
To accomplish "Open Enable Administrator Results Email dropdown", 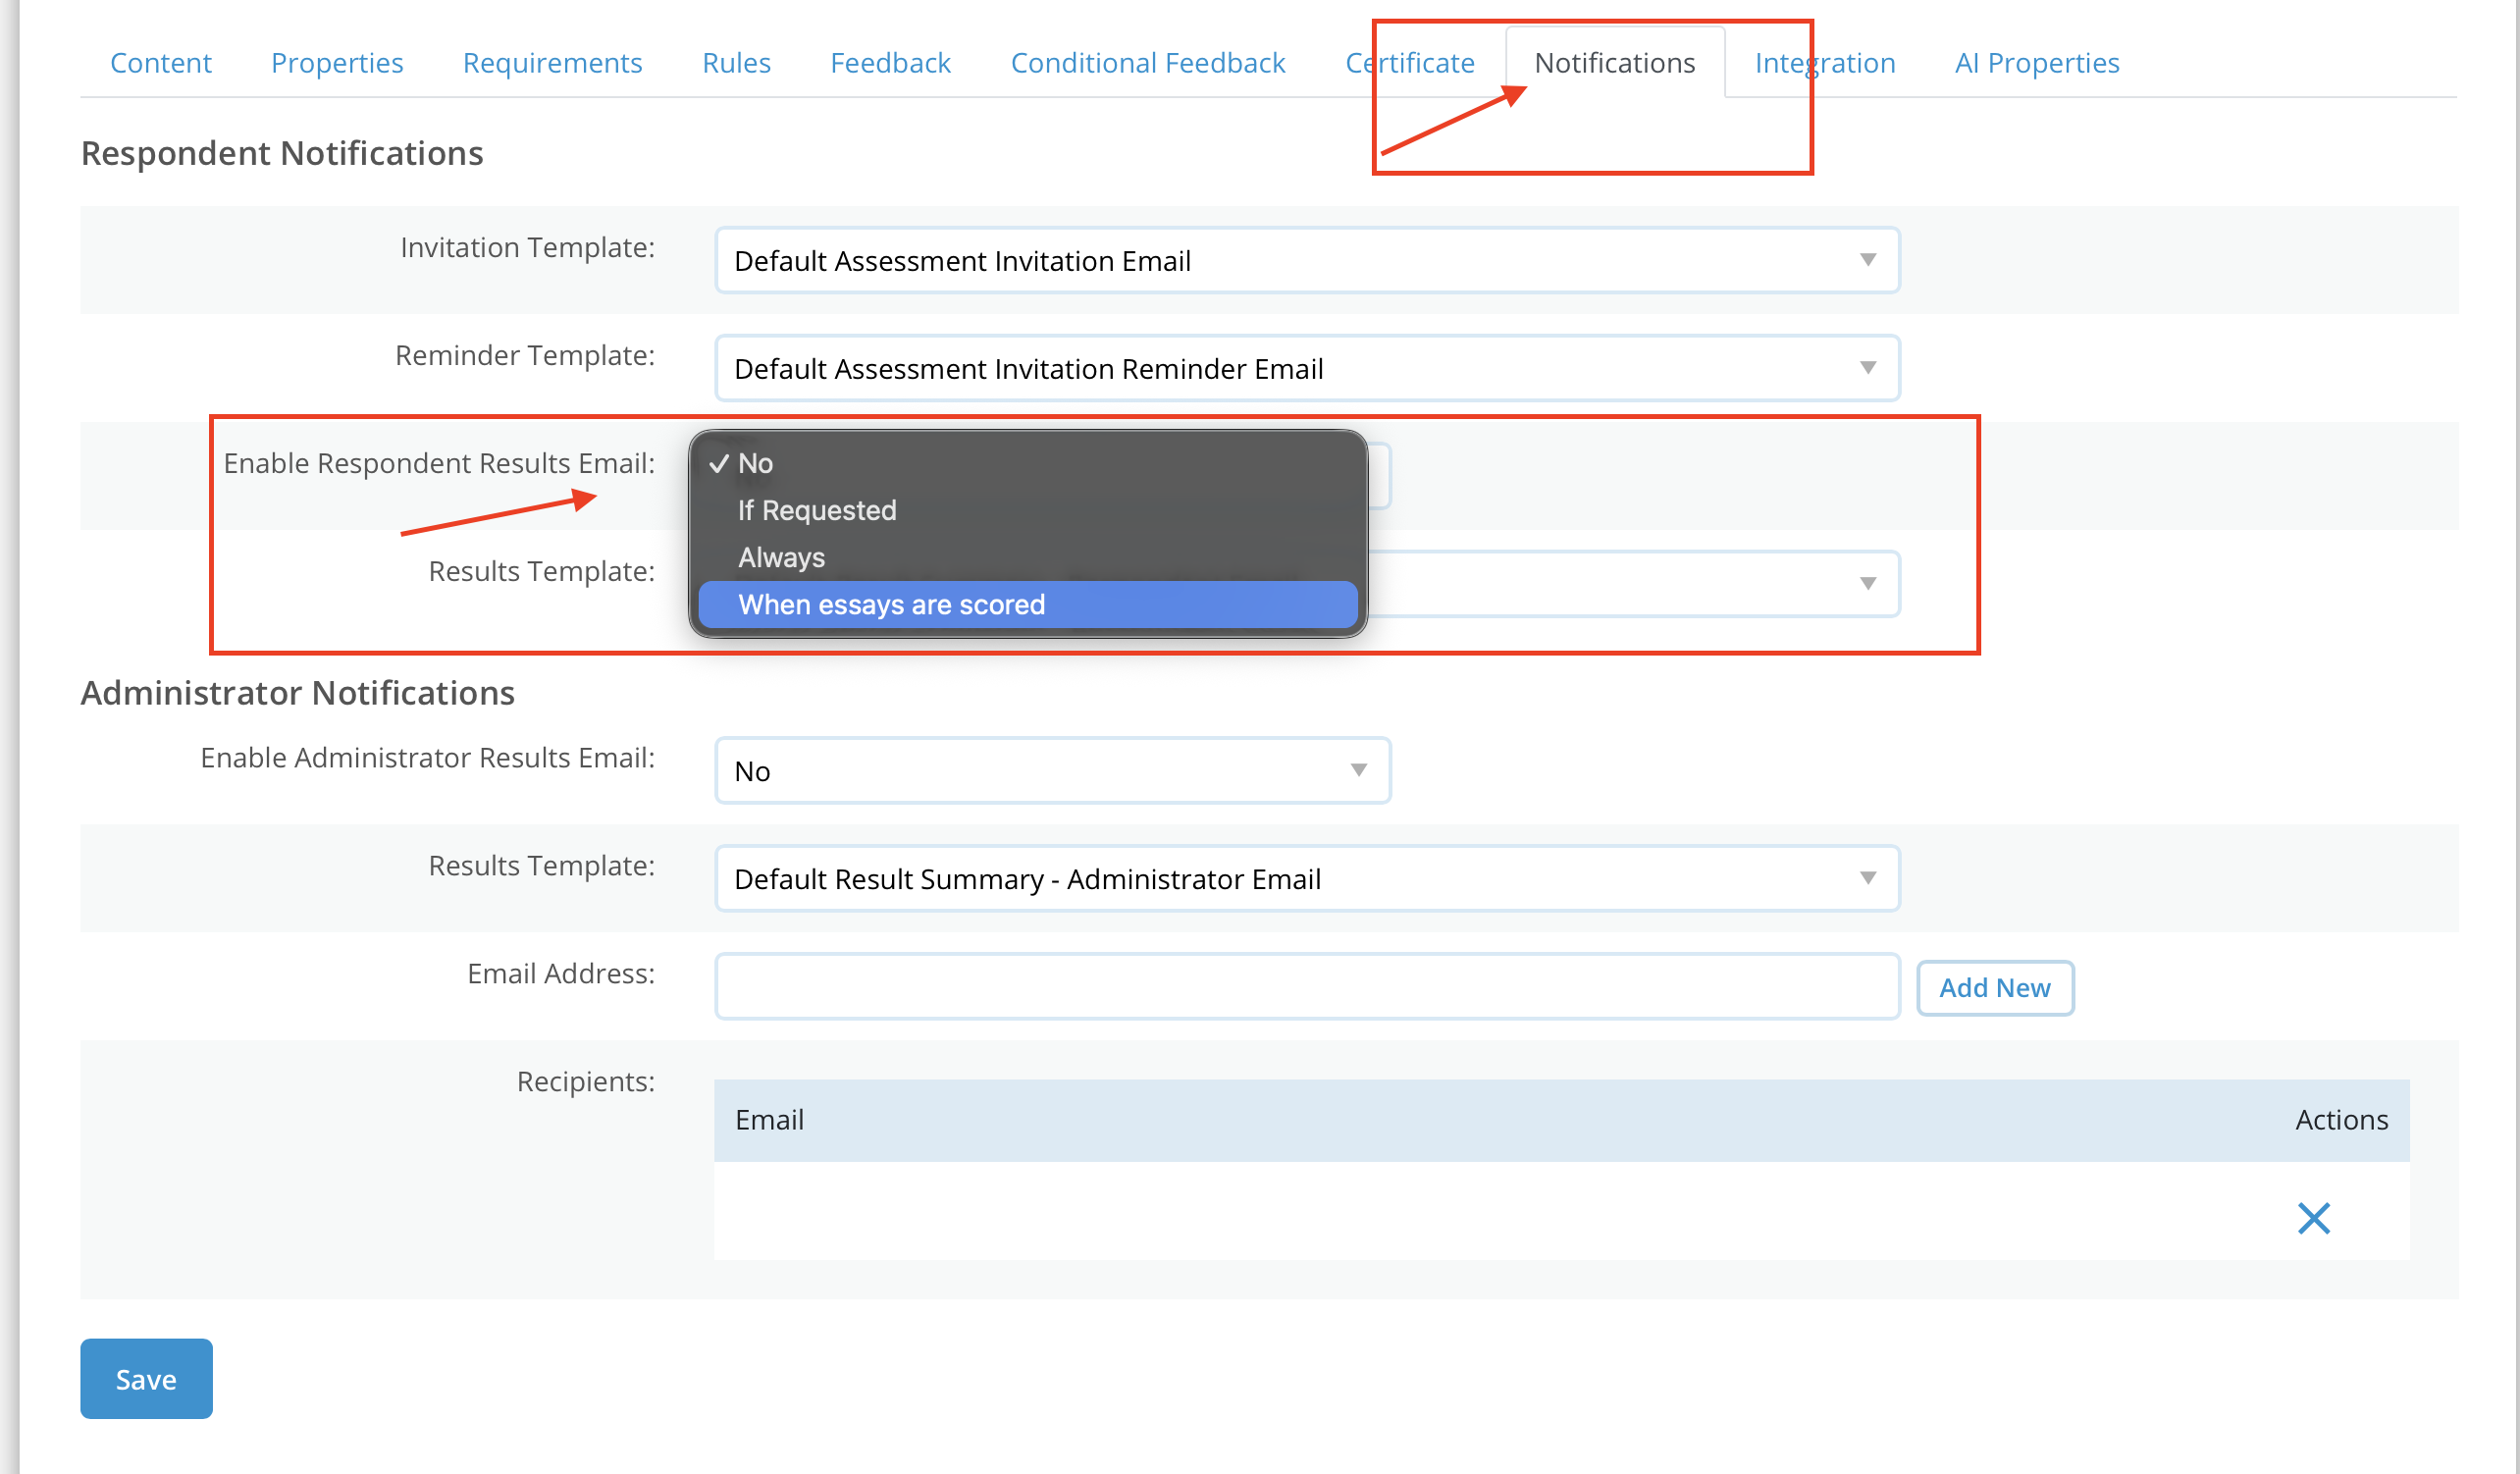I will [x=1052, y=770].
